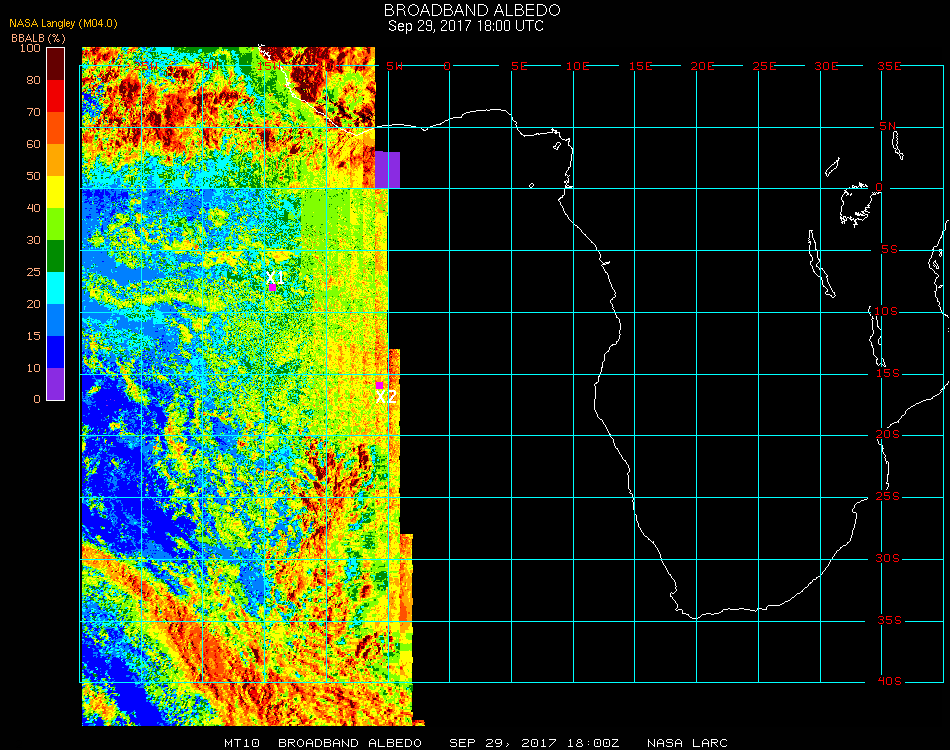Click the 25S latitude label
The width and height of the screenshot is (950, 750).
(889, 496)
